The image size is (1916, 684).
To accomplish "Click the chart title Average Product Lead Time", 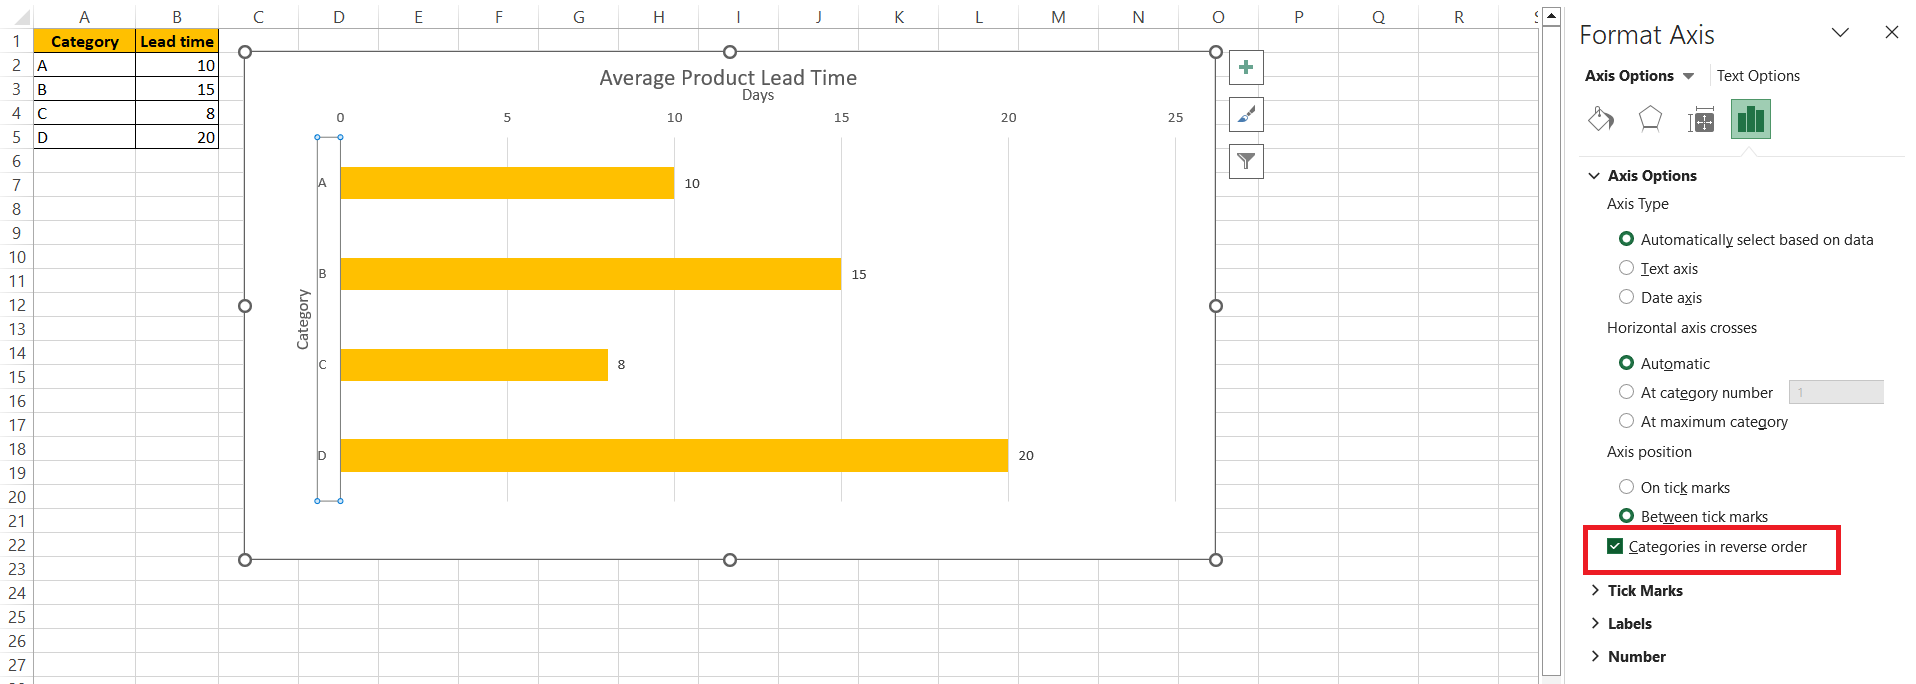I will 728,77.
